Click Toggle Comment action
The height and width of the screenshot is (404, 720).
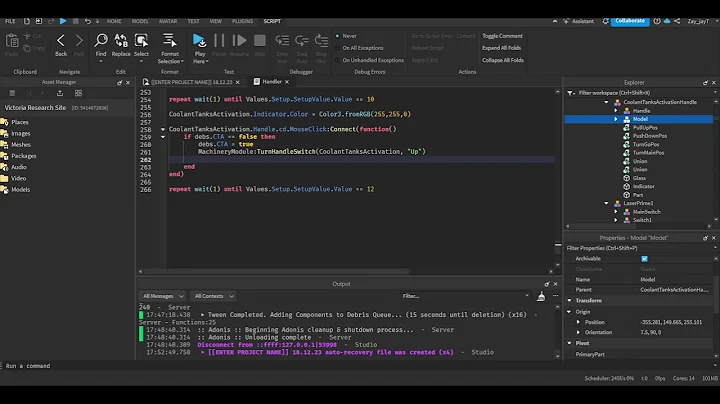[502, 36]
